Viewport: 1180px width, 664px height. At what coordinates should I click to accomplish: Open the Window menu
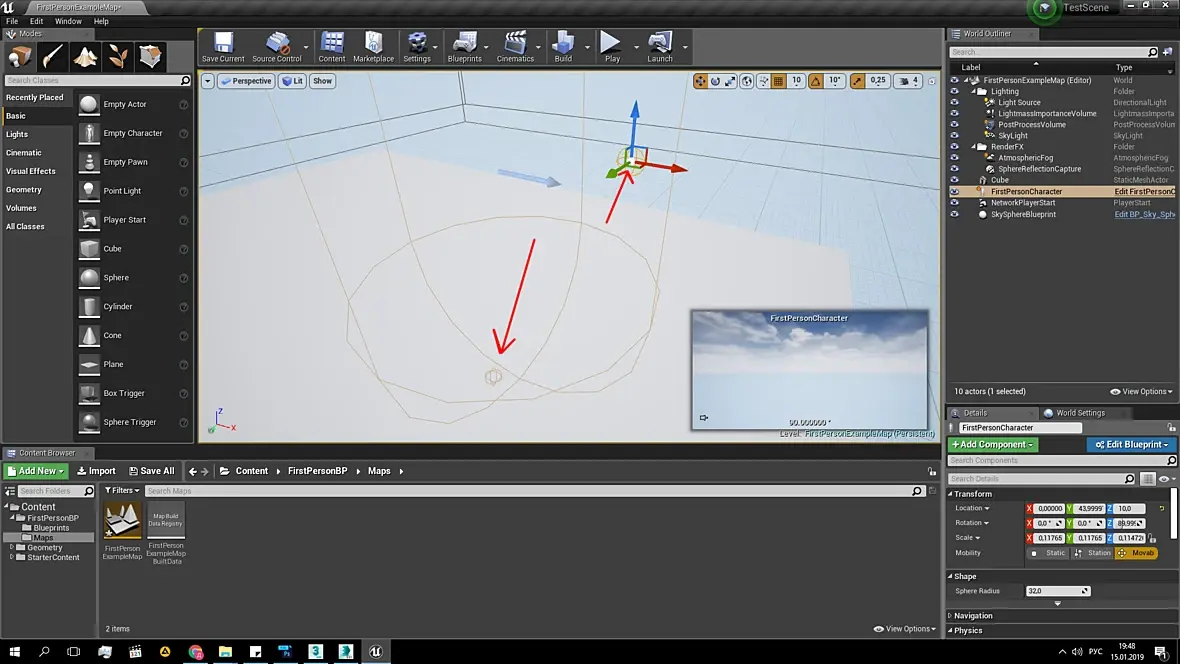(68, 21)
